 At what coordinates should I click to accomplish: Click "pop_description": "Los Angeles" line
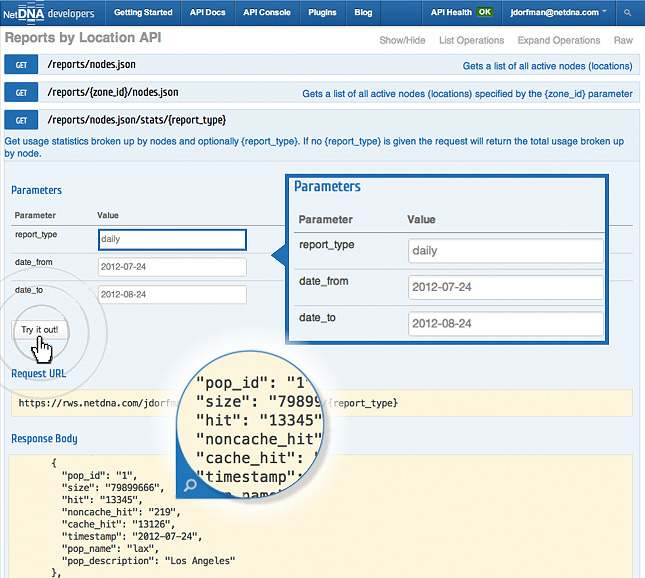pyautogui.click(x=148, y=561)
